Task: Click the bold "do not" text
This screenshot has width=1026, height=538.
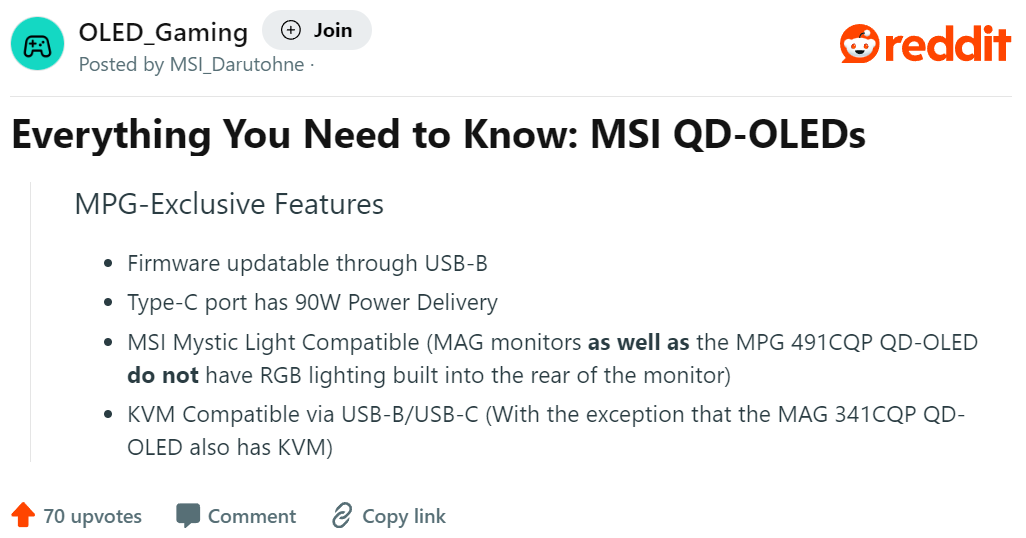Action: pos(163,376)
